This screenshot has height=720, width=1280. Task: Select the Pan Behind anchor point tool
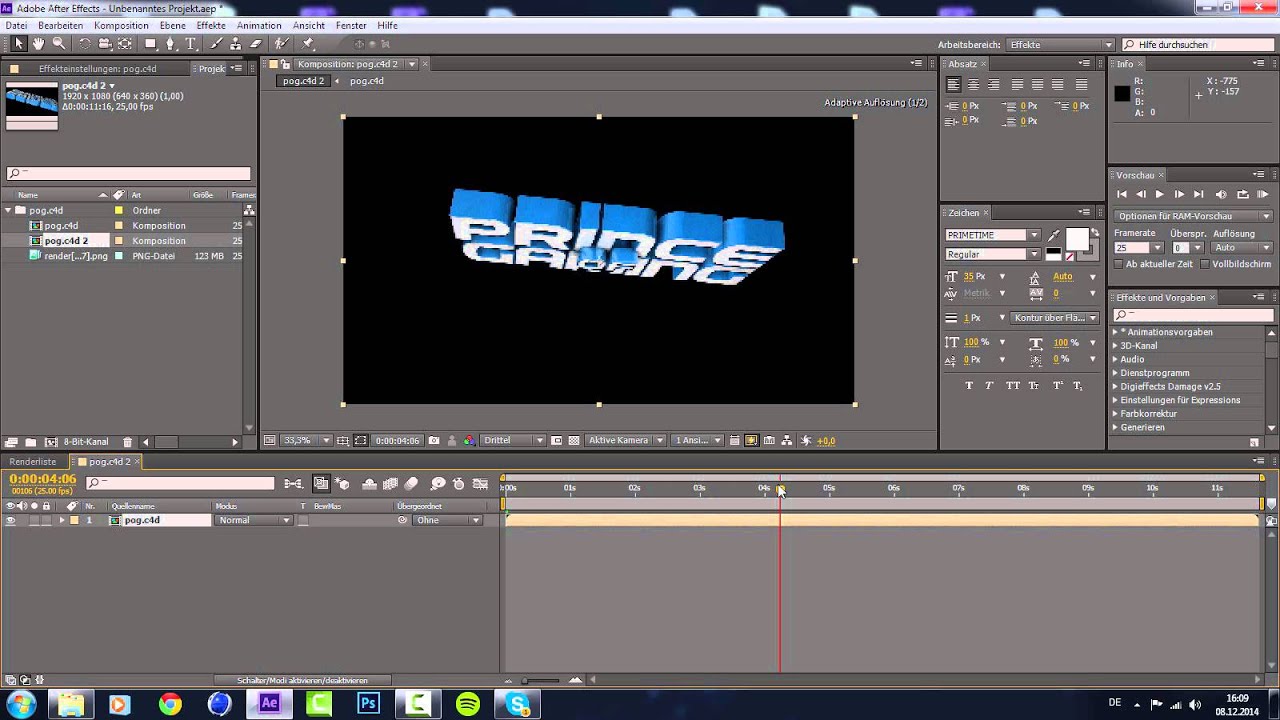tap(125, 44)
